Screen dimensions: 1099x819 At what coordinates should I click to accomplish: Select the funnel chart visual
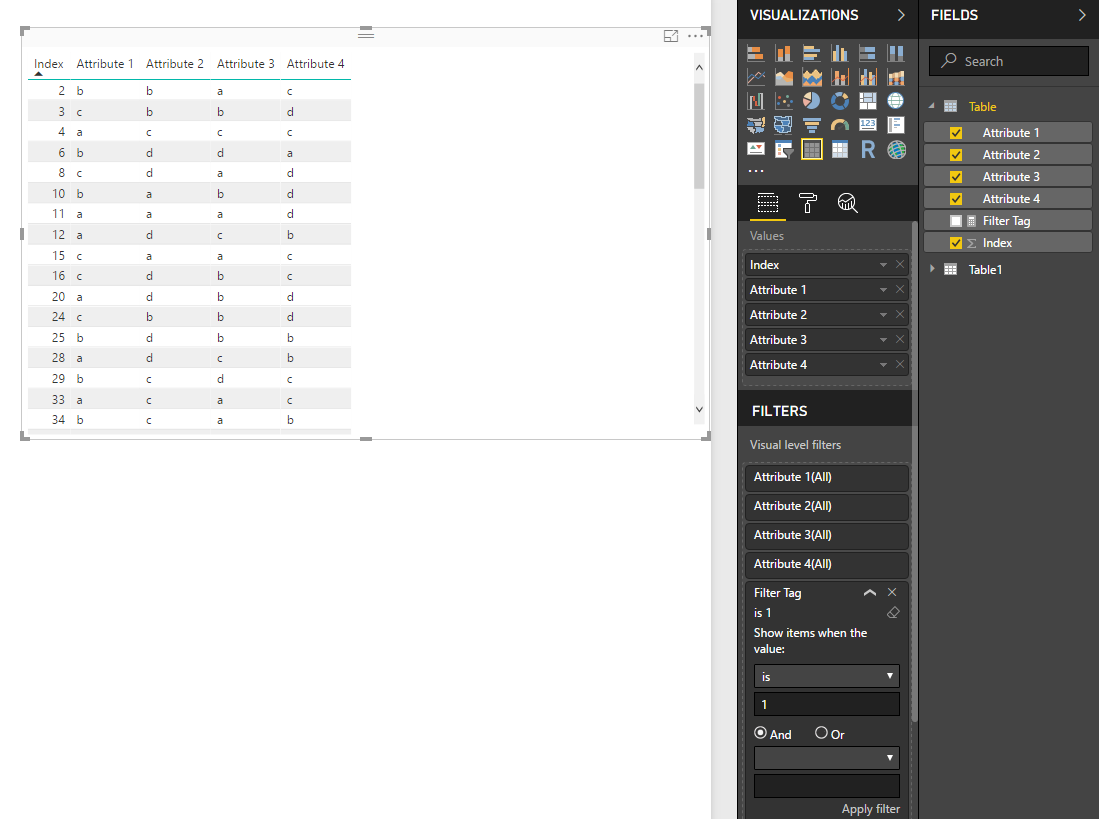pyautogui.click(x=812, y=125)
